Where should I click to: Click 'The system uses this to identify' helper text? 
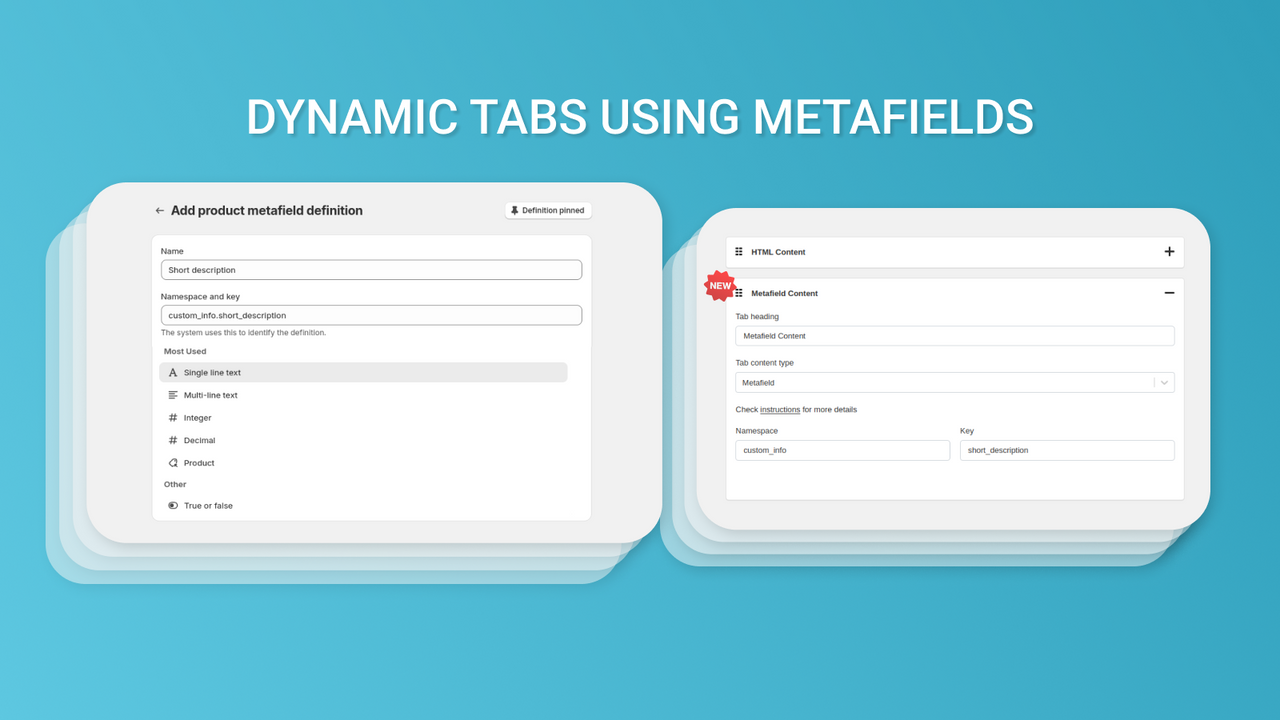pyautogui.click(x=243, y=333)
